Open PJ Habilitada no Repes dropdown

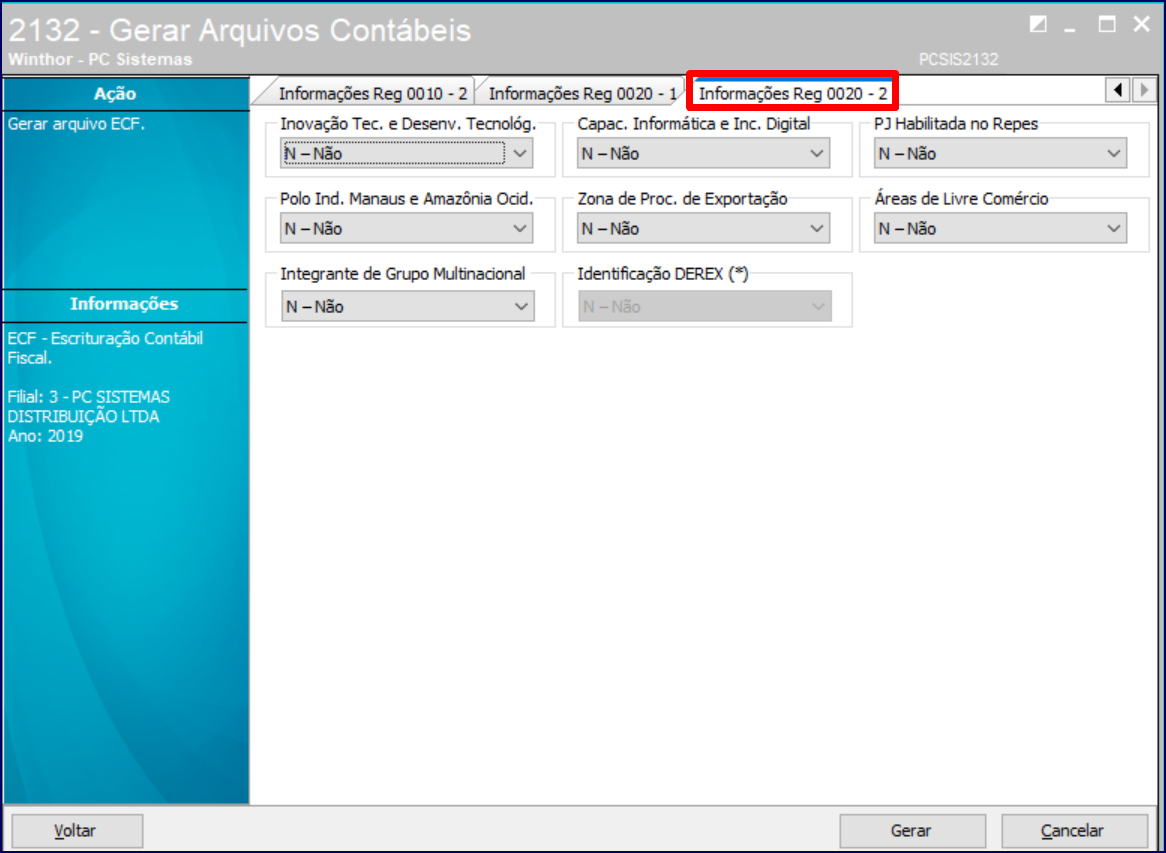1000,154
